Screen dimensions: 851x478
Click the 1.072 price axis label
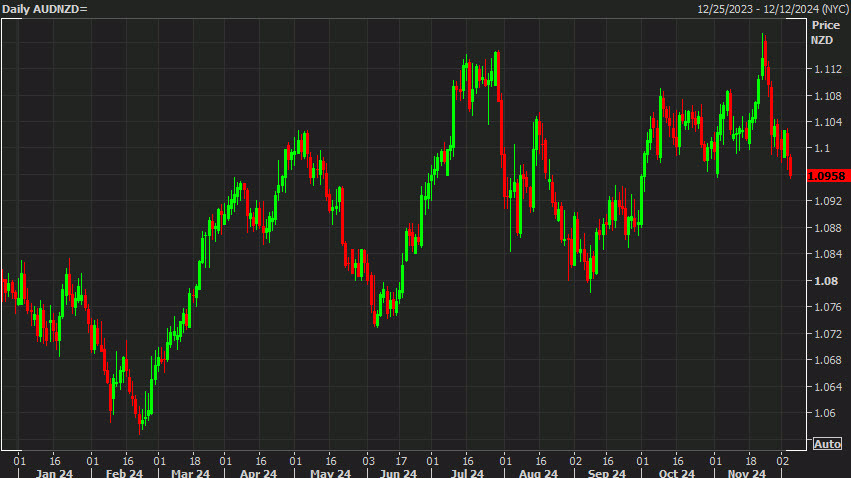click(828, 334)
